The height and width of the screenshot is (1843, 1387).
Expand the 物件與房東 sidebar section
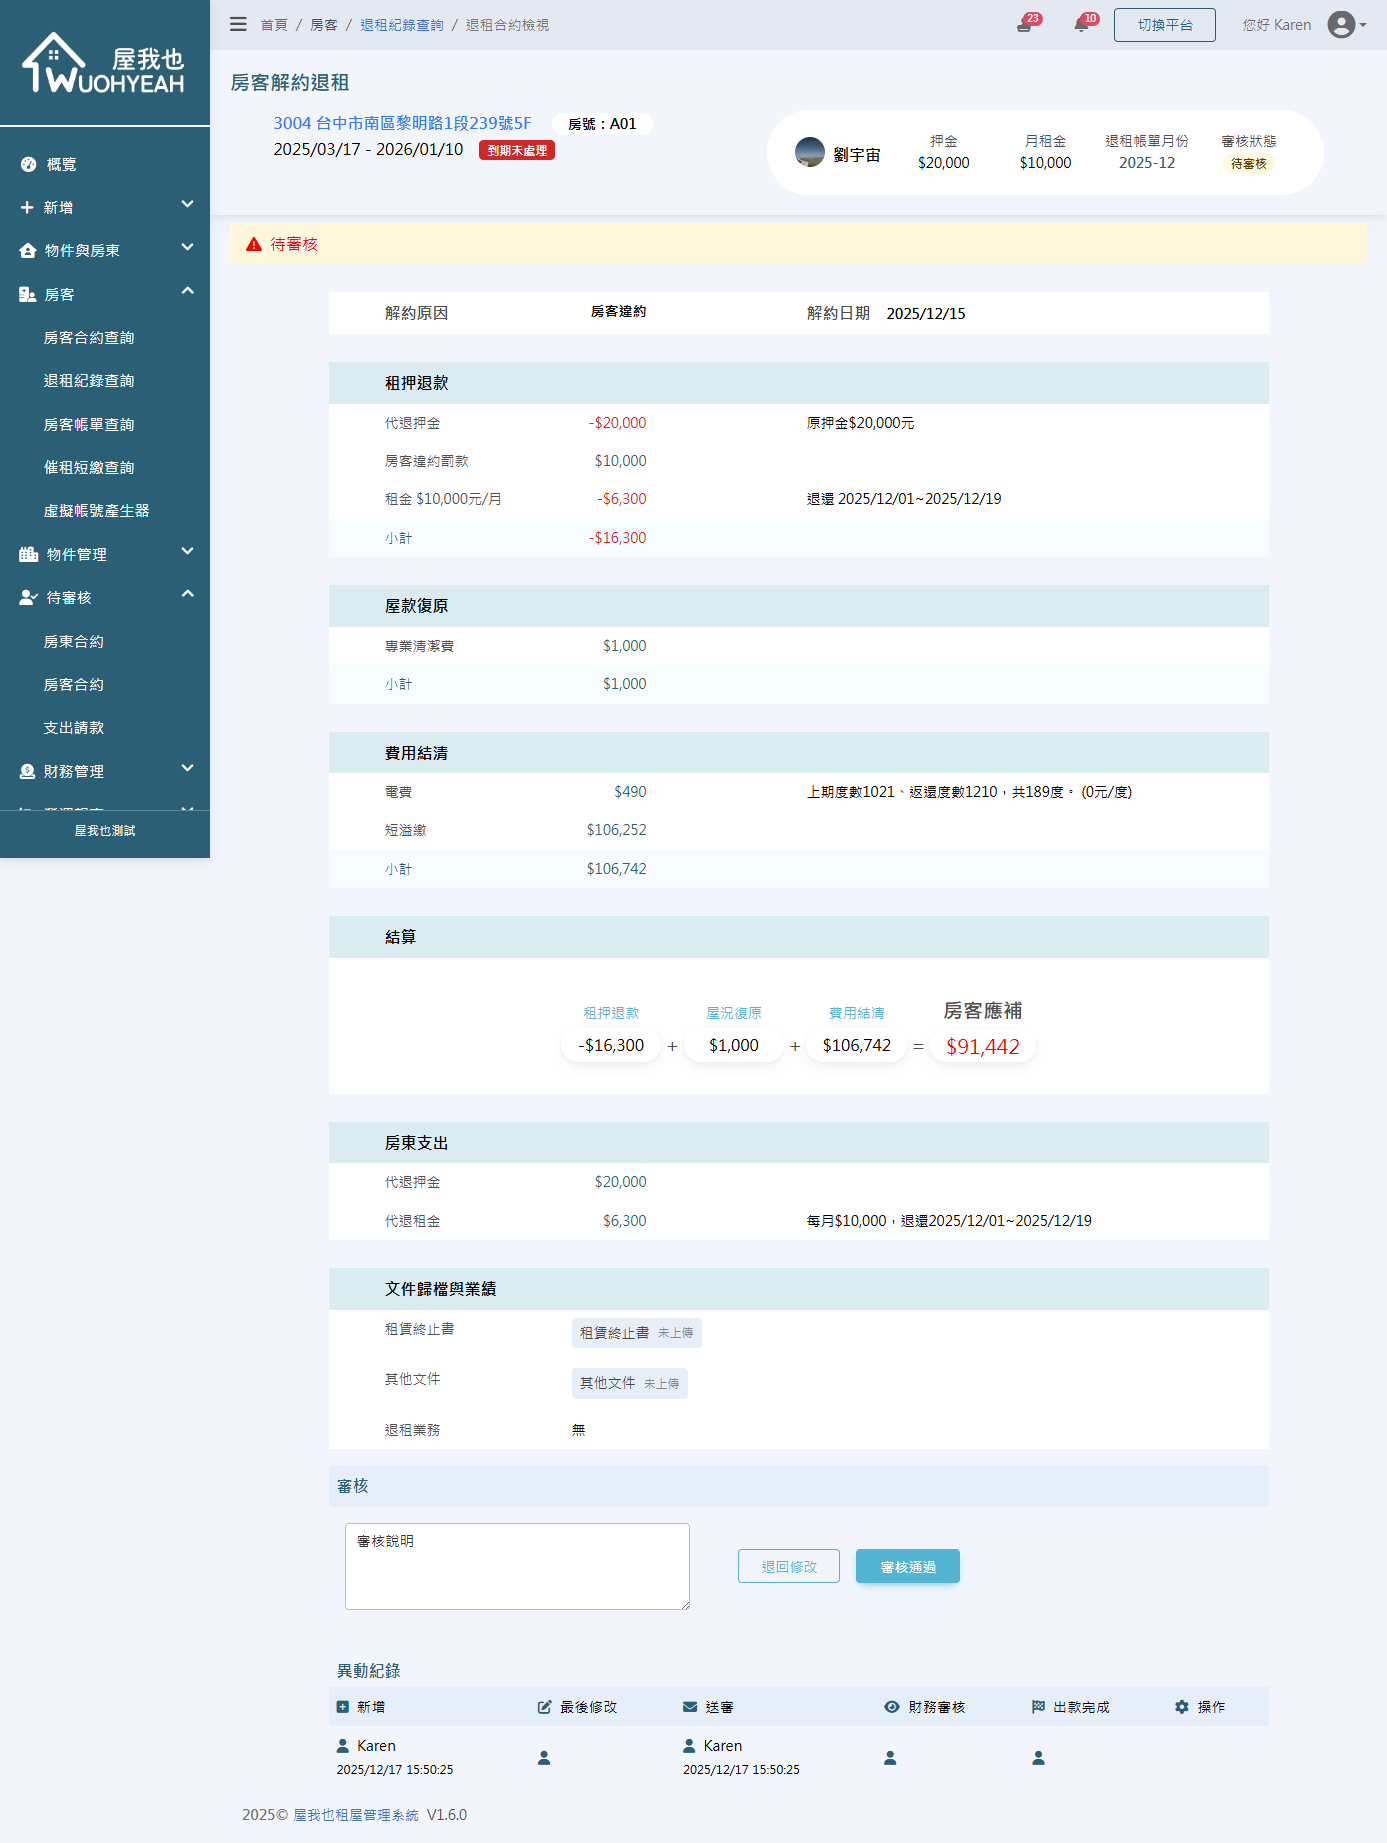tap(104, 251)
